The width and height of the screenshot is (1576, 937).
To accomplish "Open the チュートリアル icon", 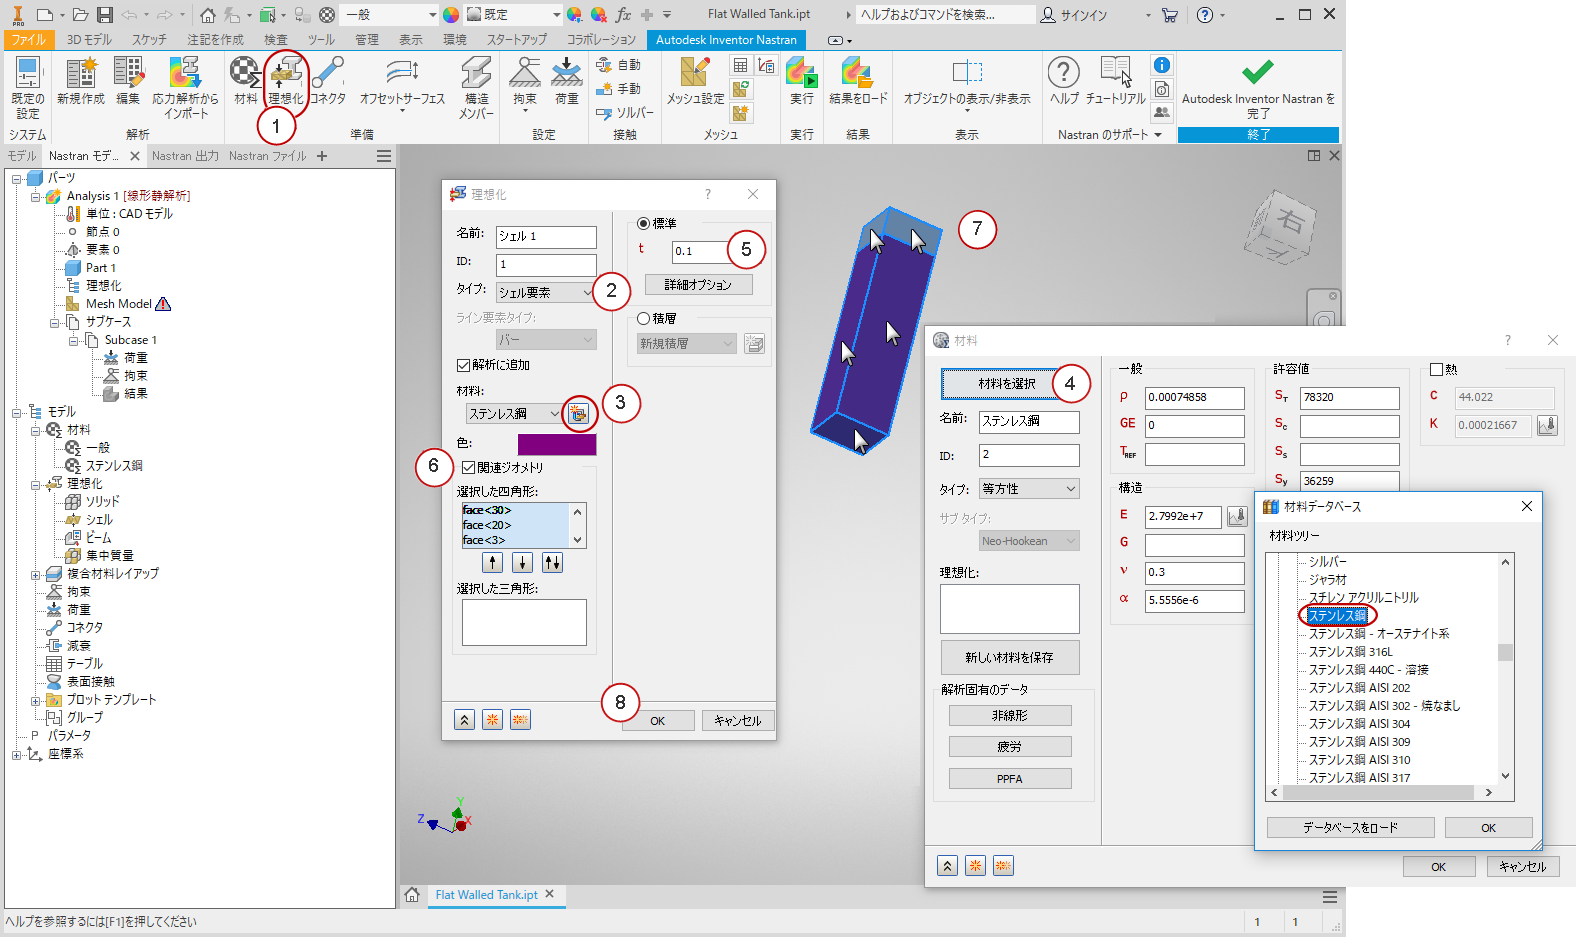I will click(1116, 80).
